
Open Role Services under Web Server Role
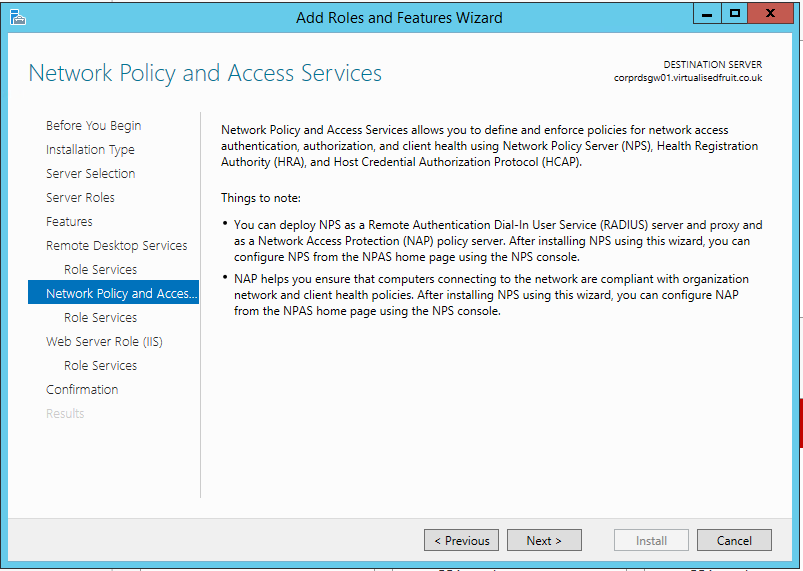[x=100, y=365]
